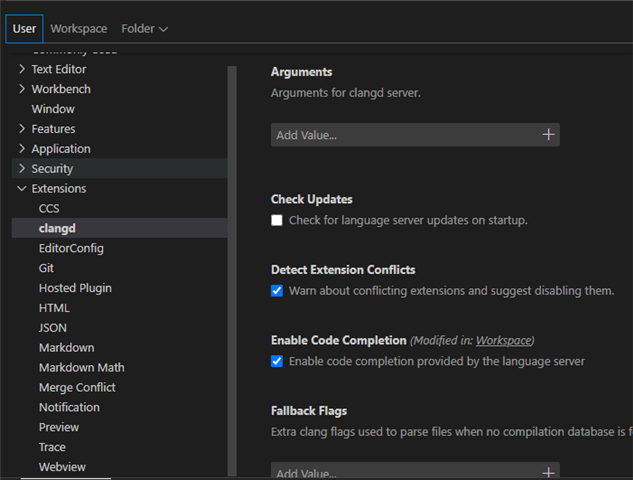Expand the Text Editor section
633x480 pixels.
pyautogui.click(x=22, y=69)
